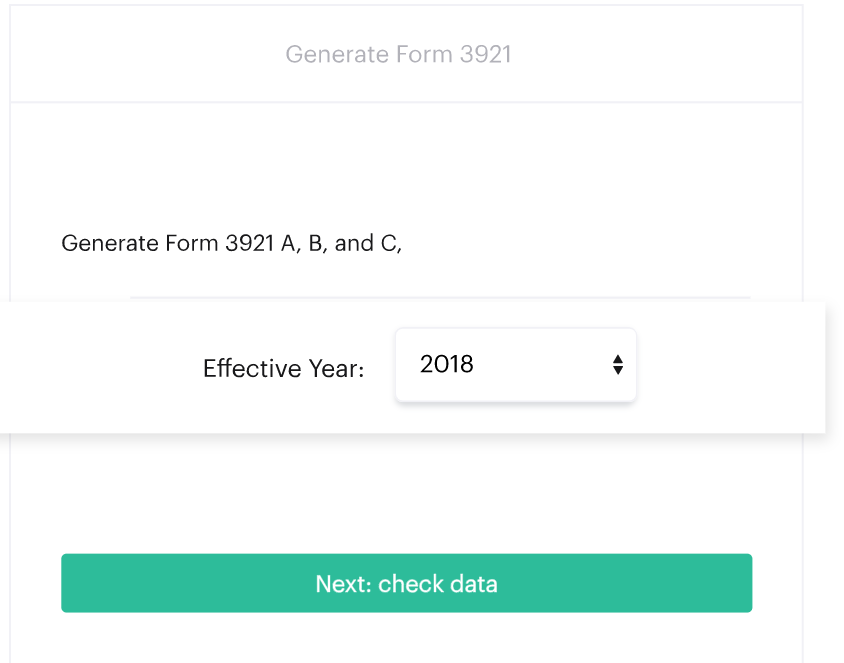Screen dimensions: 844x663
Task: Click the Effective Year label
Action: pos(283,369)
